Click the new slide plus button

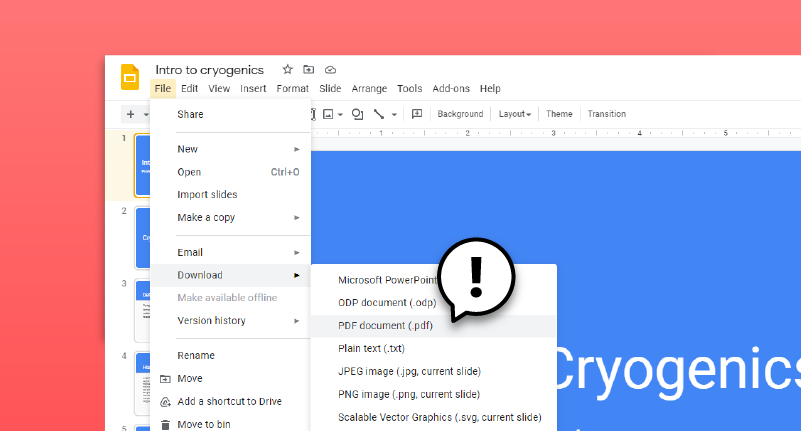[x=130, y=114]
